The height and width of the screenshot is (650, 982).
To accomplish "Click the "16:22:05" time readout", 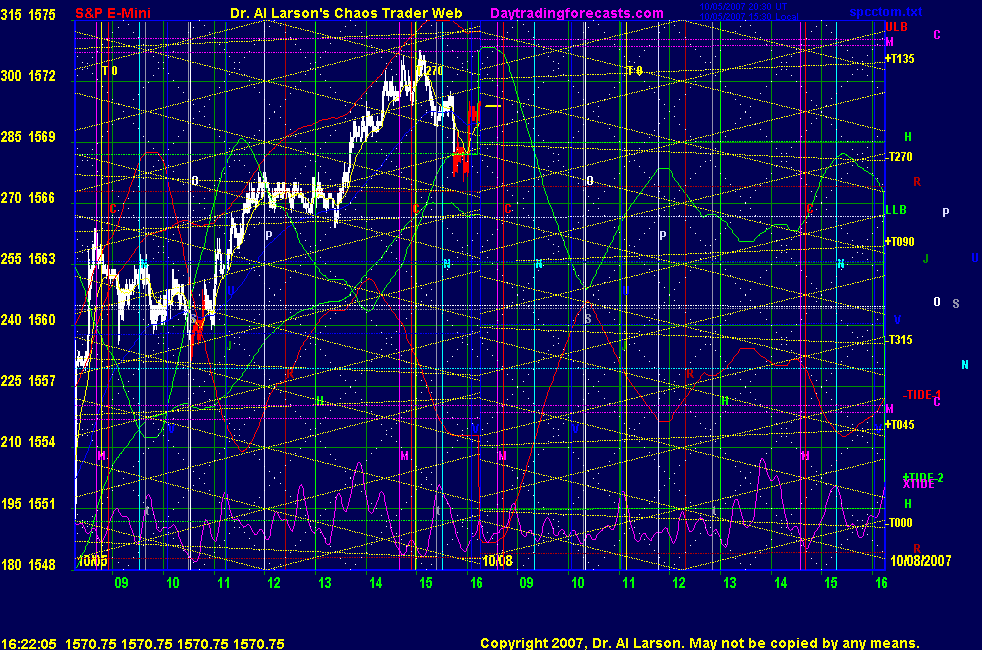I will 29,644.
